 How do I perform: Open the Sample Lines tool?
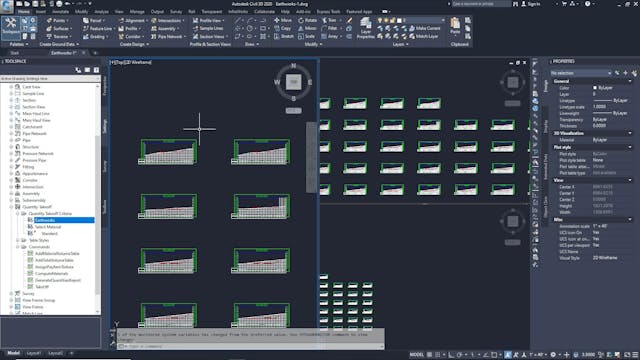click(x=208, y=29)
